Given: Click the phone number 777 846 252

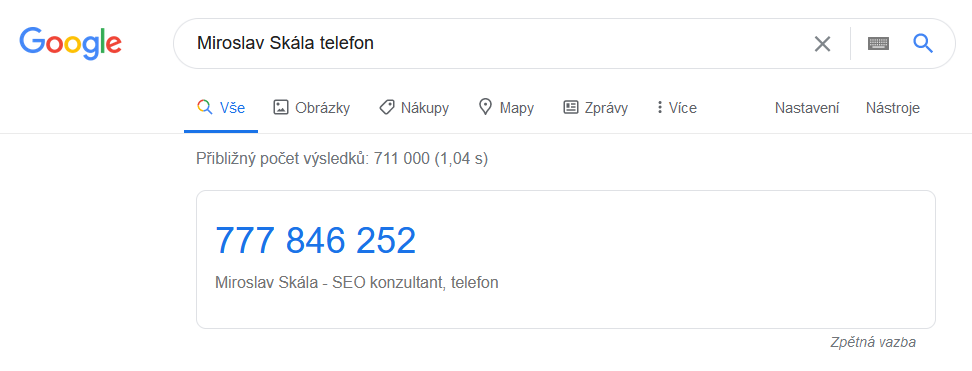Looking at the screenshot, I should [x=316, y=240].
